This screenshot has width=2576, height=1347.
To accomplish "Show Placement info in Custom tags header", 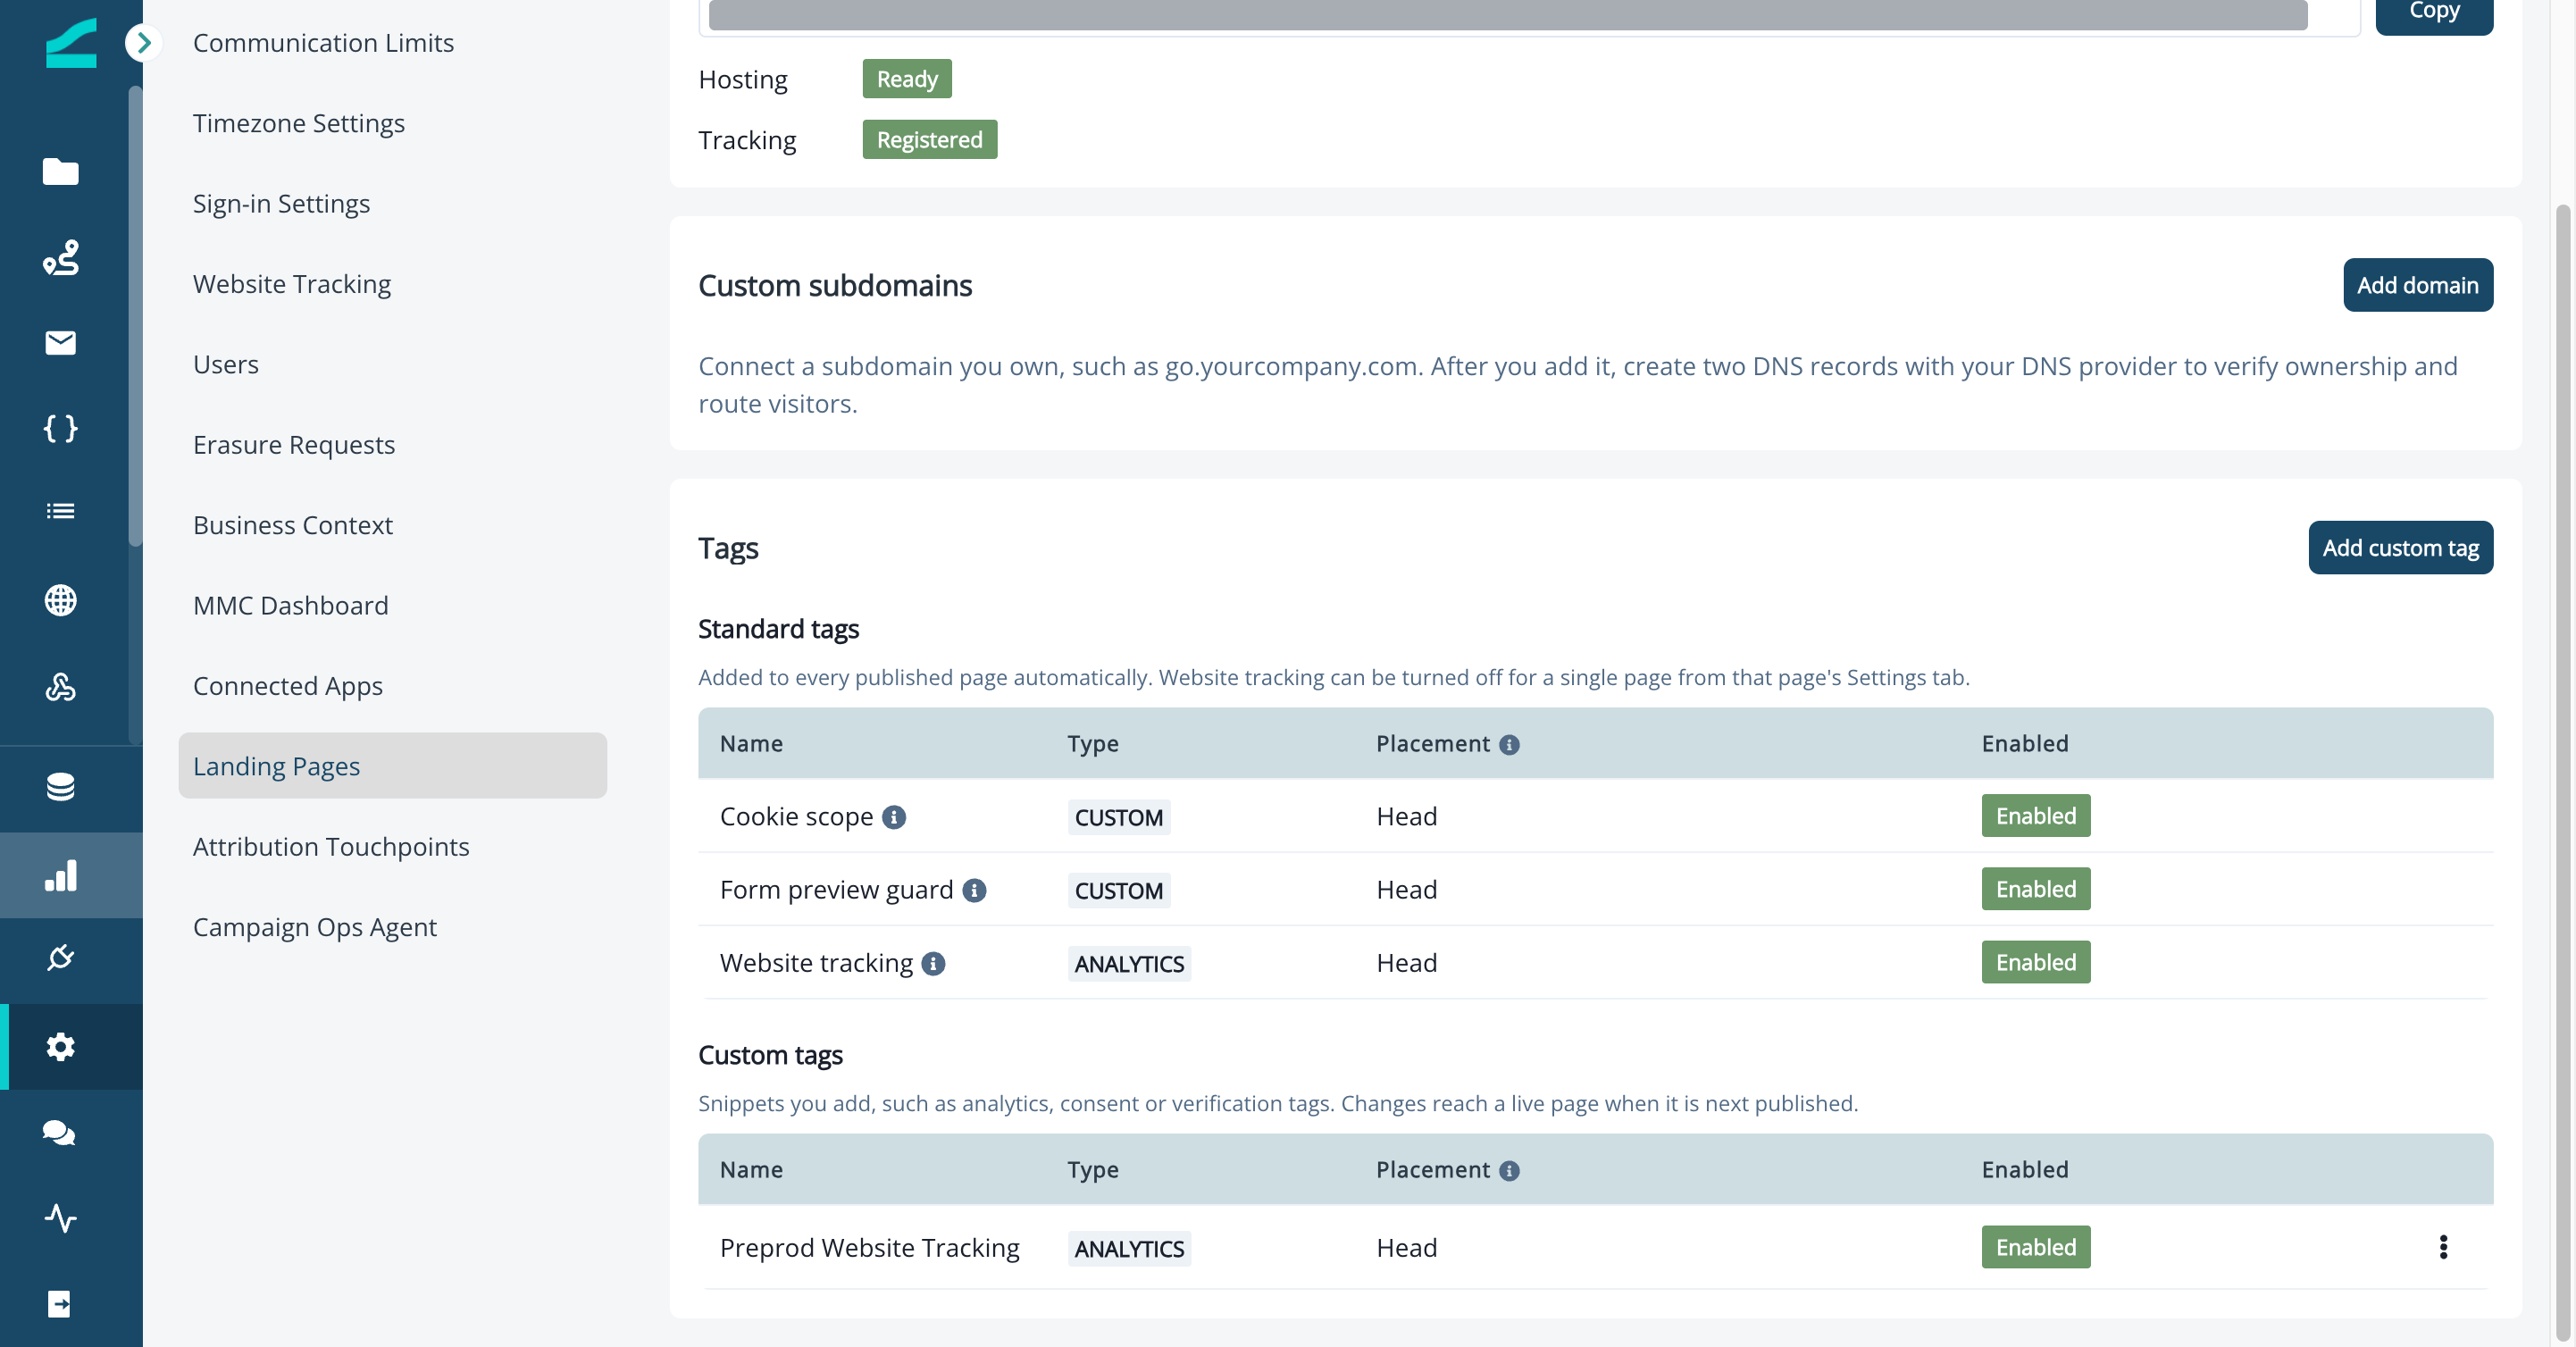I will 1509,1170.
